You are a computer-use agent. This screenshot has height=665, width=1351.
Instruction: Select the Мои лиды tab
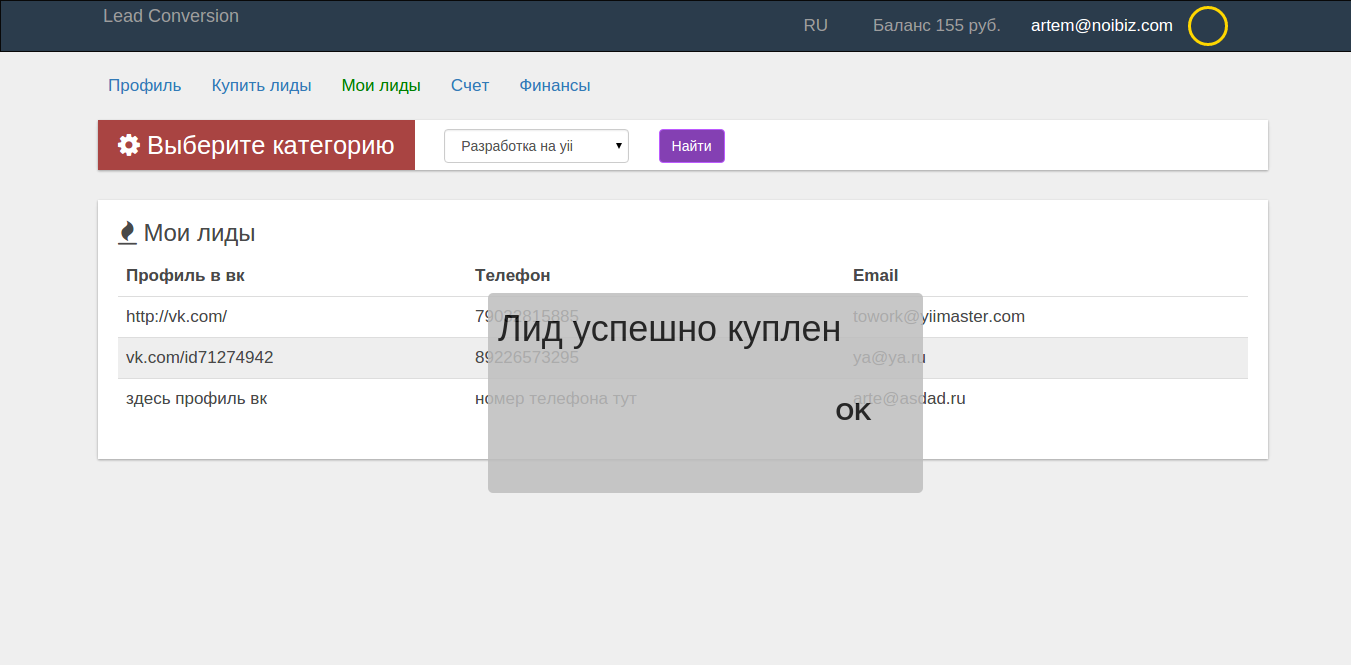(381, 85)
